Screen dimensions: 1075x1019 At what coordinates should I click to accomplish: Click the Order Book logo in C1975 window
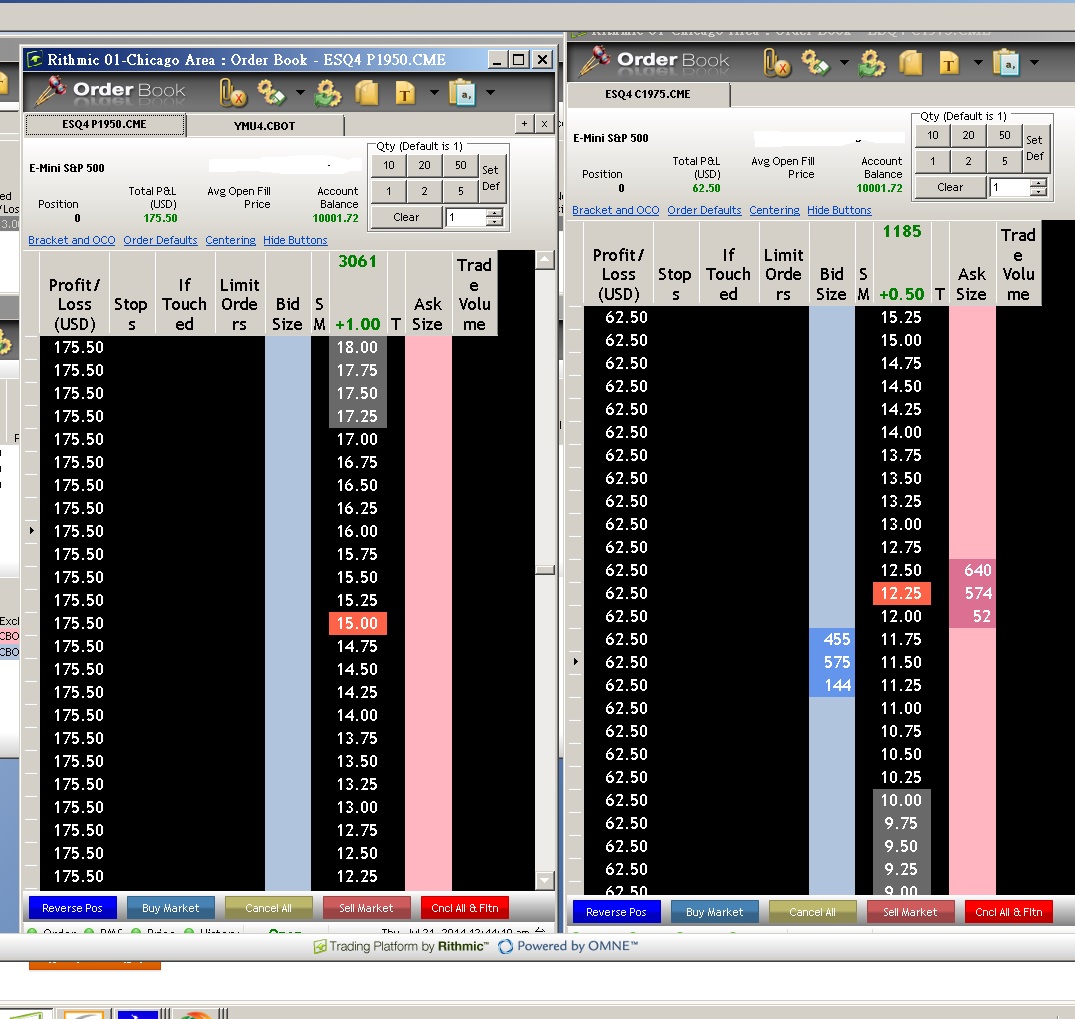pos(655,60)
